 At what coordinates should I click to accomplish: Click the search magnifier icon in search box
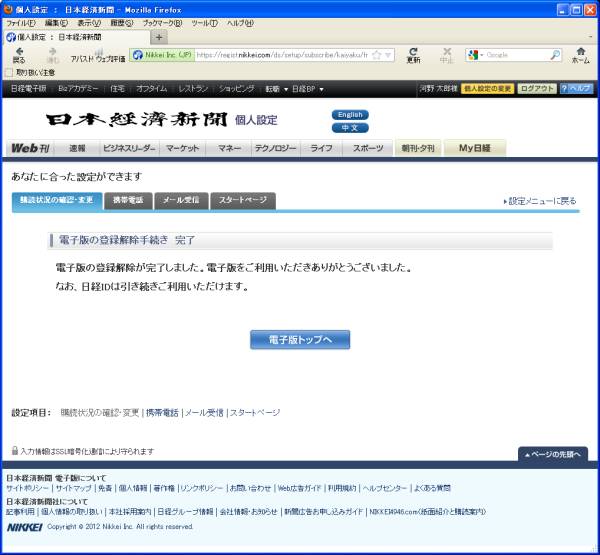555,55
